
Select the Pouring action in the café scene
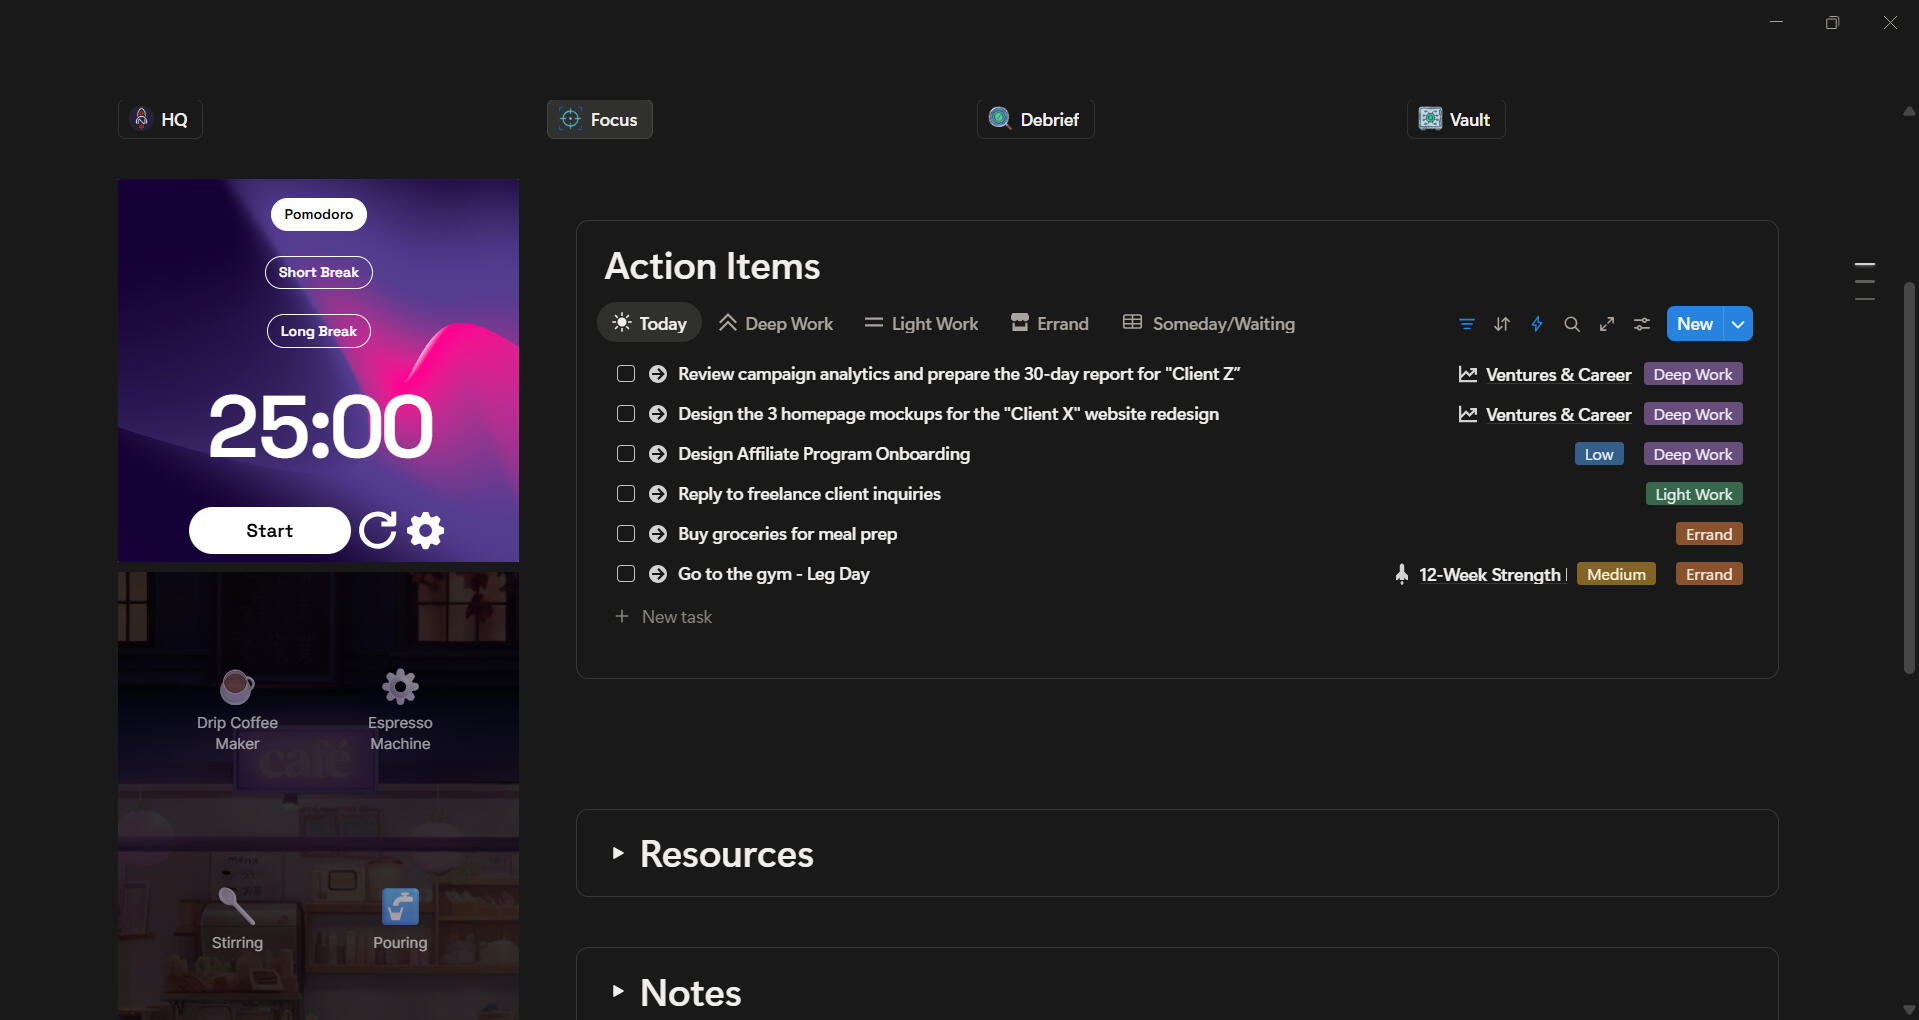point(399,906)
